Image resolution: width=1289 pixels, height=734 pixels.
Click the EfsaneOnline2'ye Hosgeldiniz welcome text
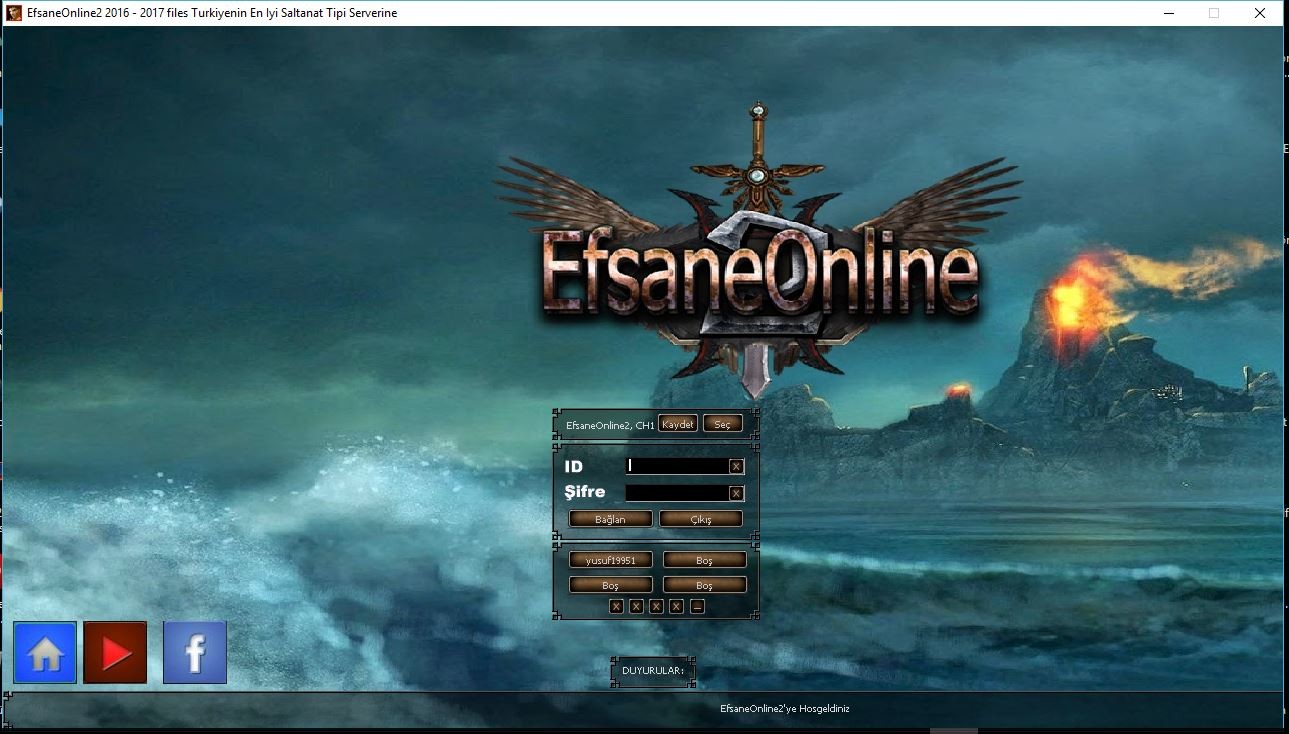784,709
